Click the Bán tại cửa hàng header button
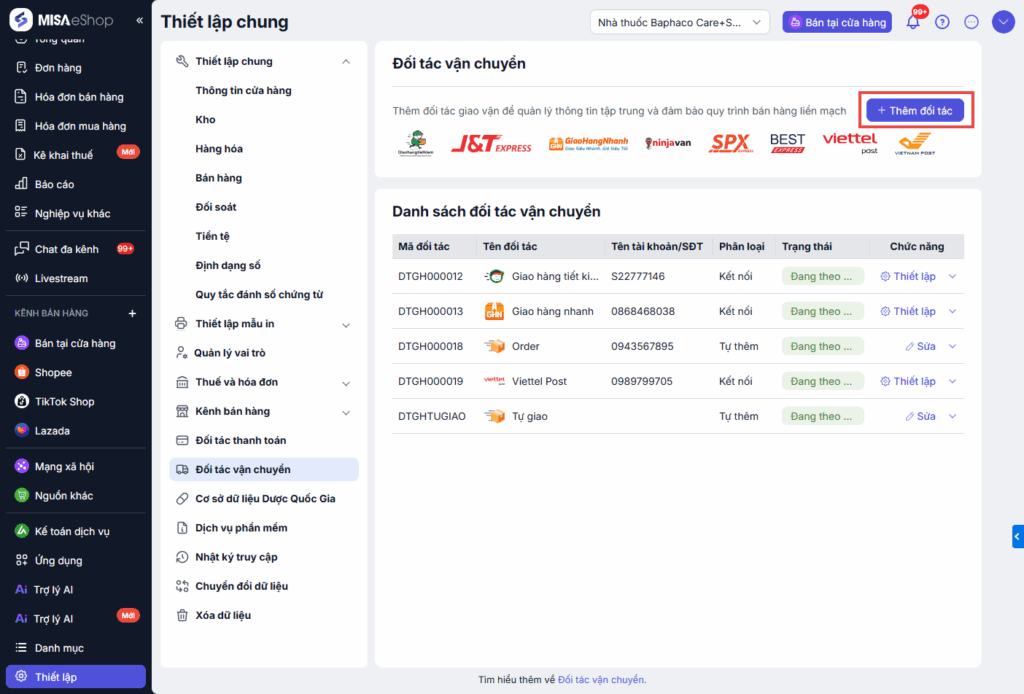 click(837, 22)
